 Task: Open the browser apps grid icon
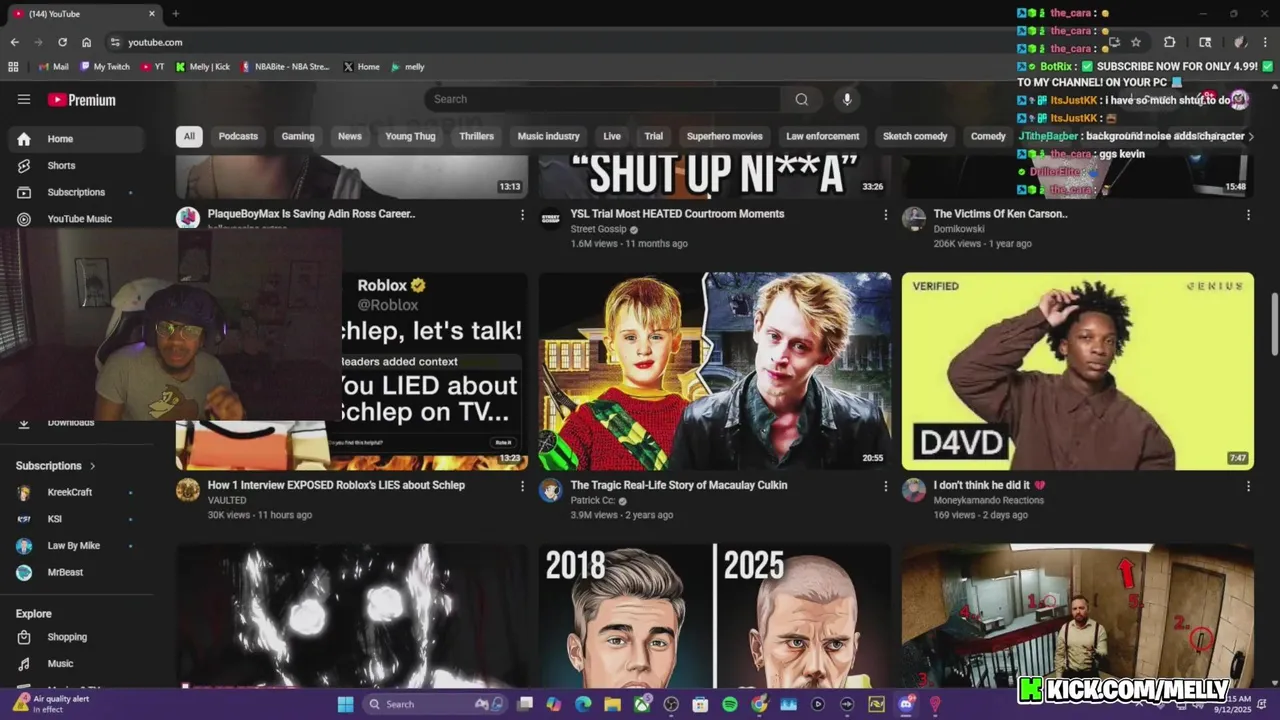13,67
